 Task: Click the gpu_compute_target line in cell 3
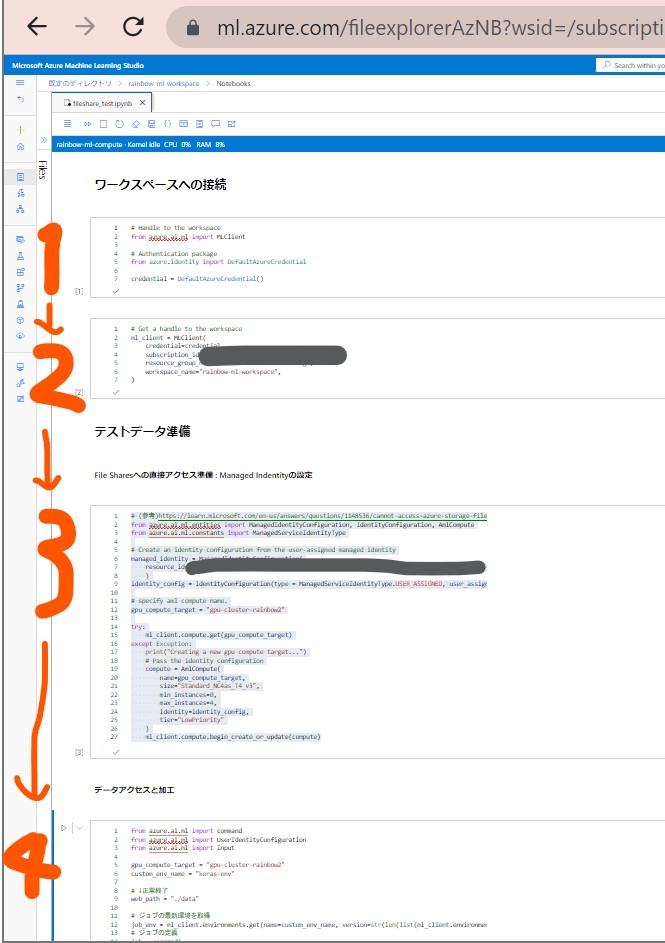[x=209, y=610]
